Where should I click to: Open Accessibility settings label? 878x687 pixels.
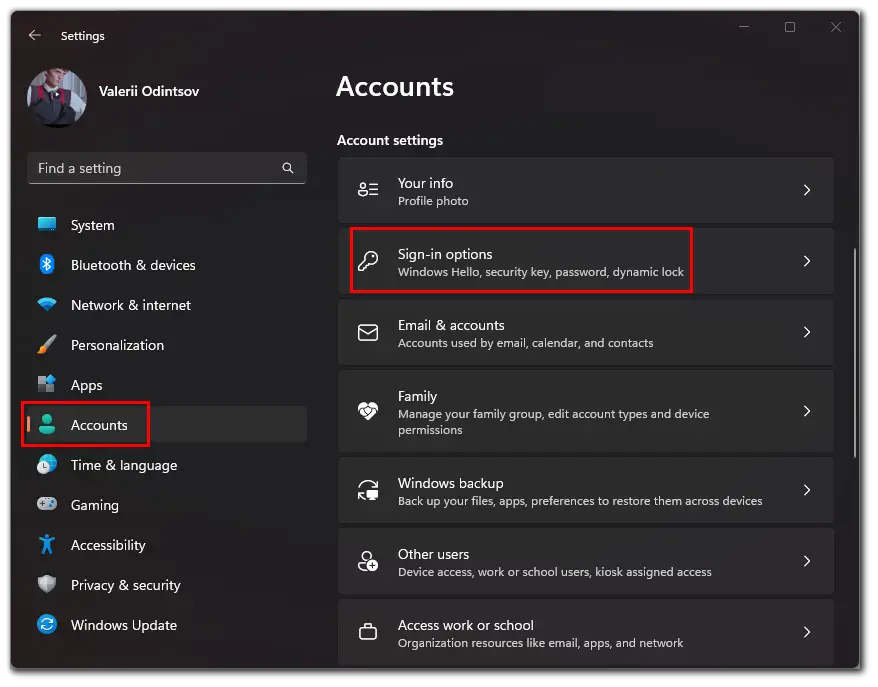108,545
